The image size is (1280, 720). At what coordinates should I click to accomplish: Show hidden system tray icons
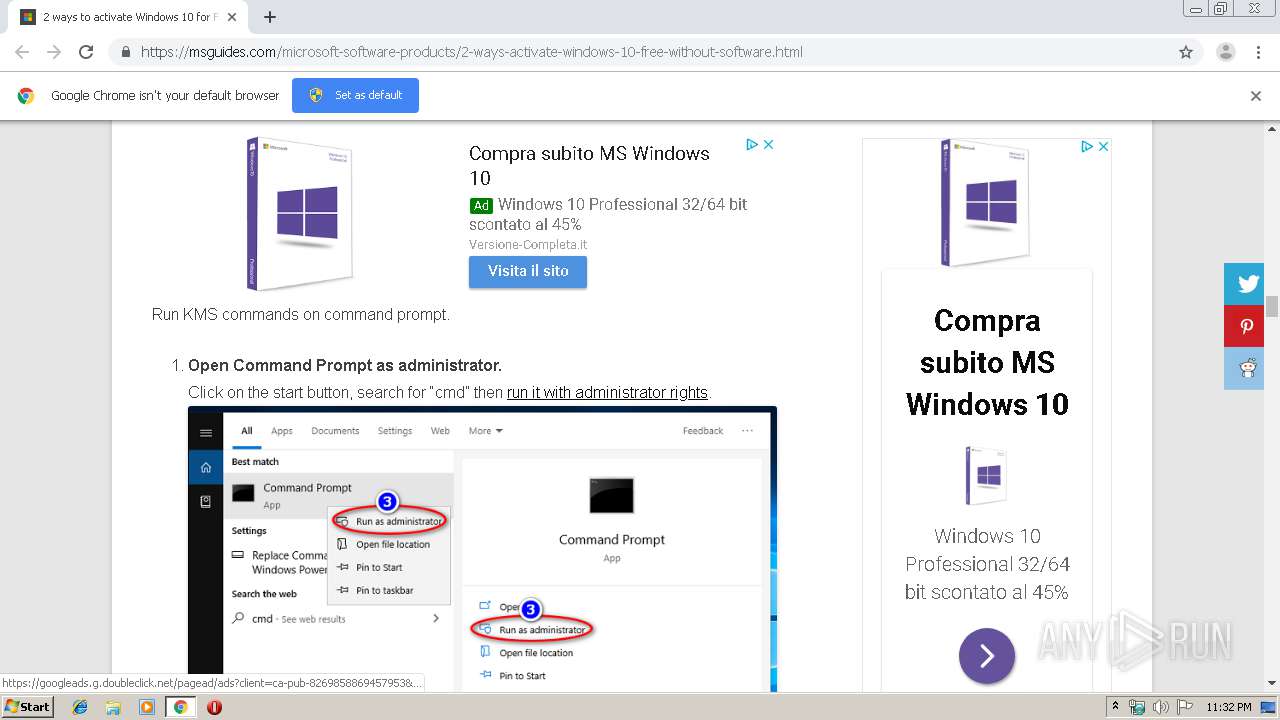click(x=1115, y=707)
